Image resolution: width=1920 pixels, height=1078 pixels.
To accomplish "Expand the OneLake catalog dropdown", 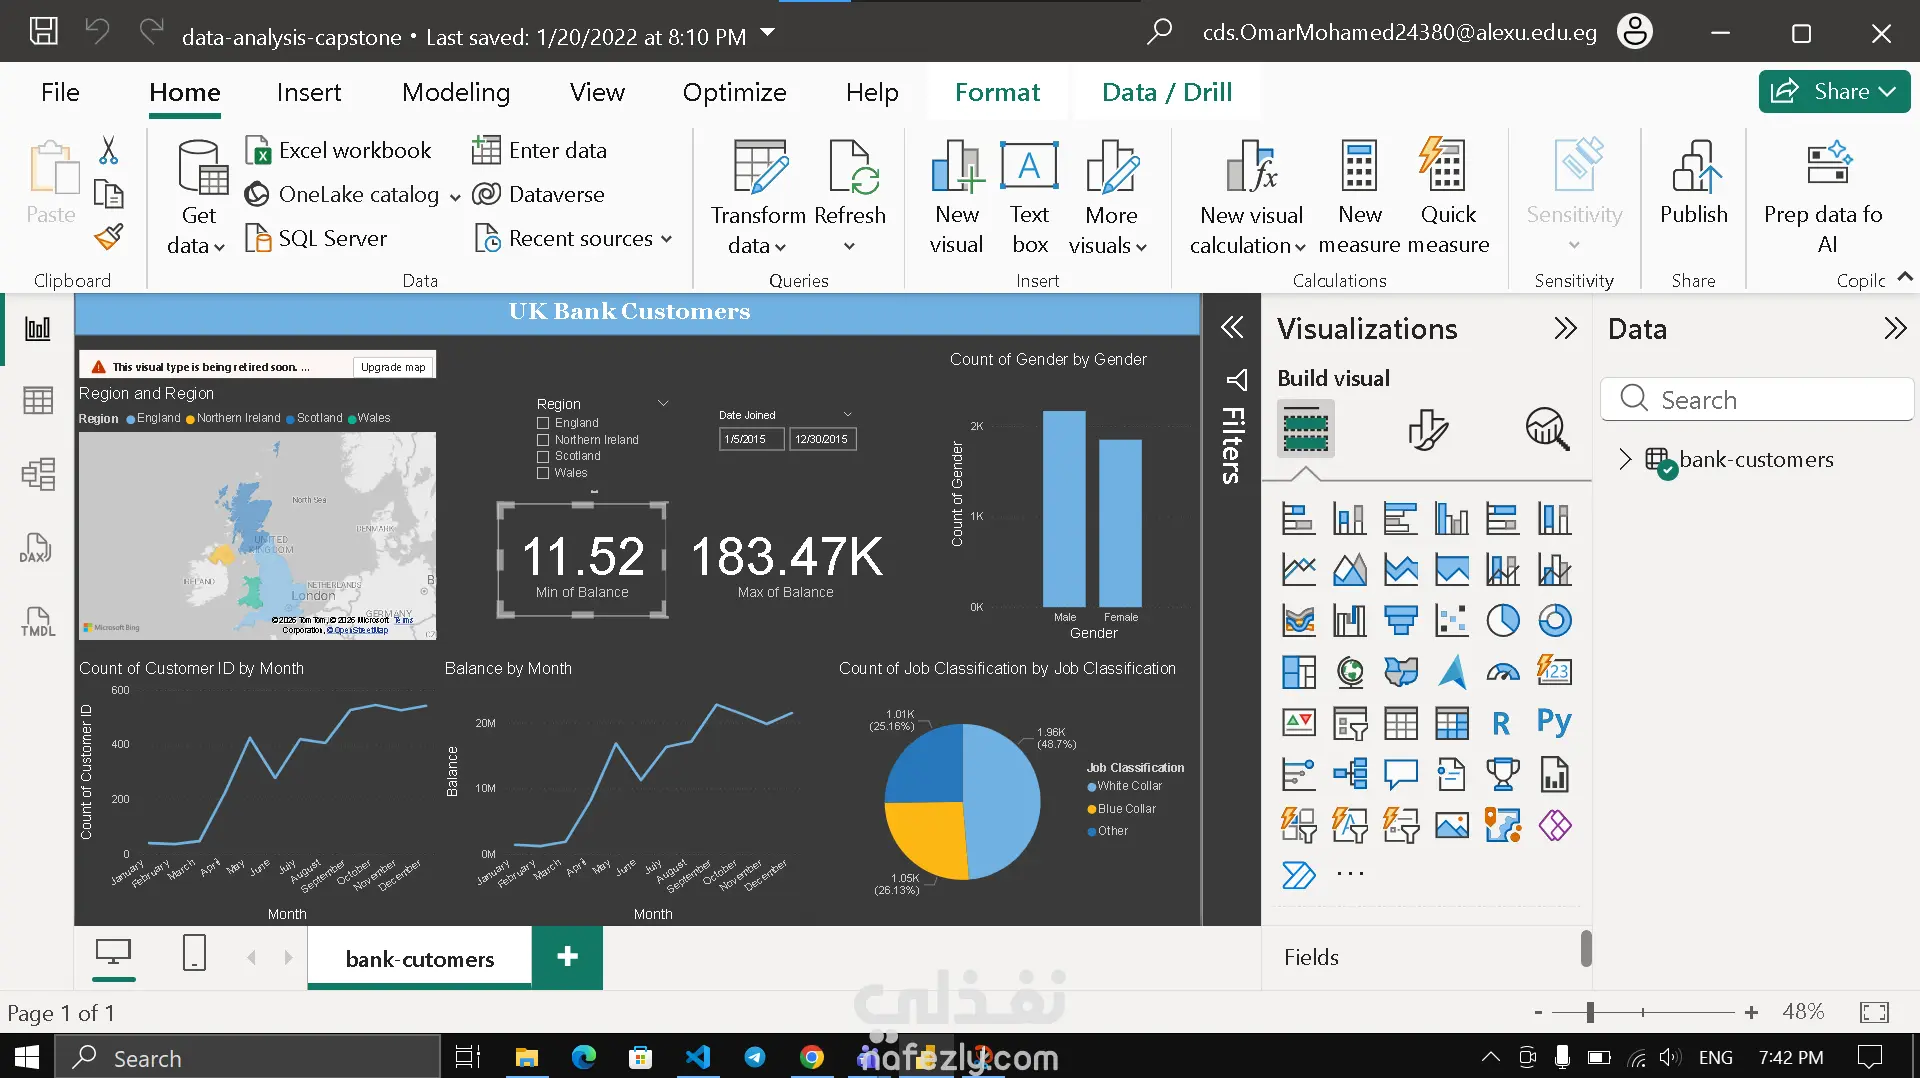I will click(x=455, y=196).
